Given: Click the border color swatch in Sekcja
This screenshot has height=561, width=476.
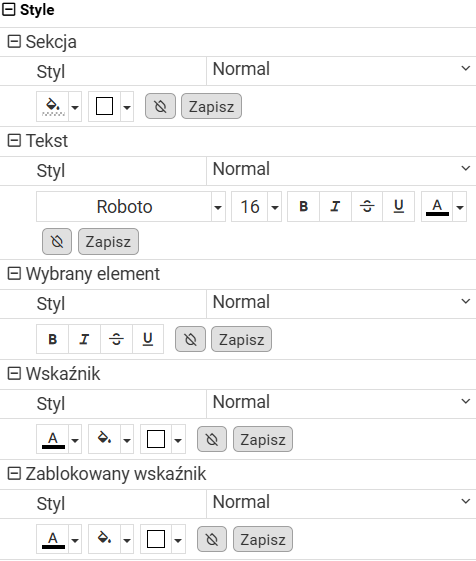Looking at the screenshot, I should point(105,106).
